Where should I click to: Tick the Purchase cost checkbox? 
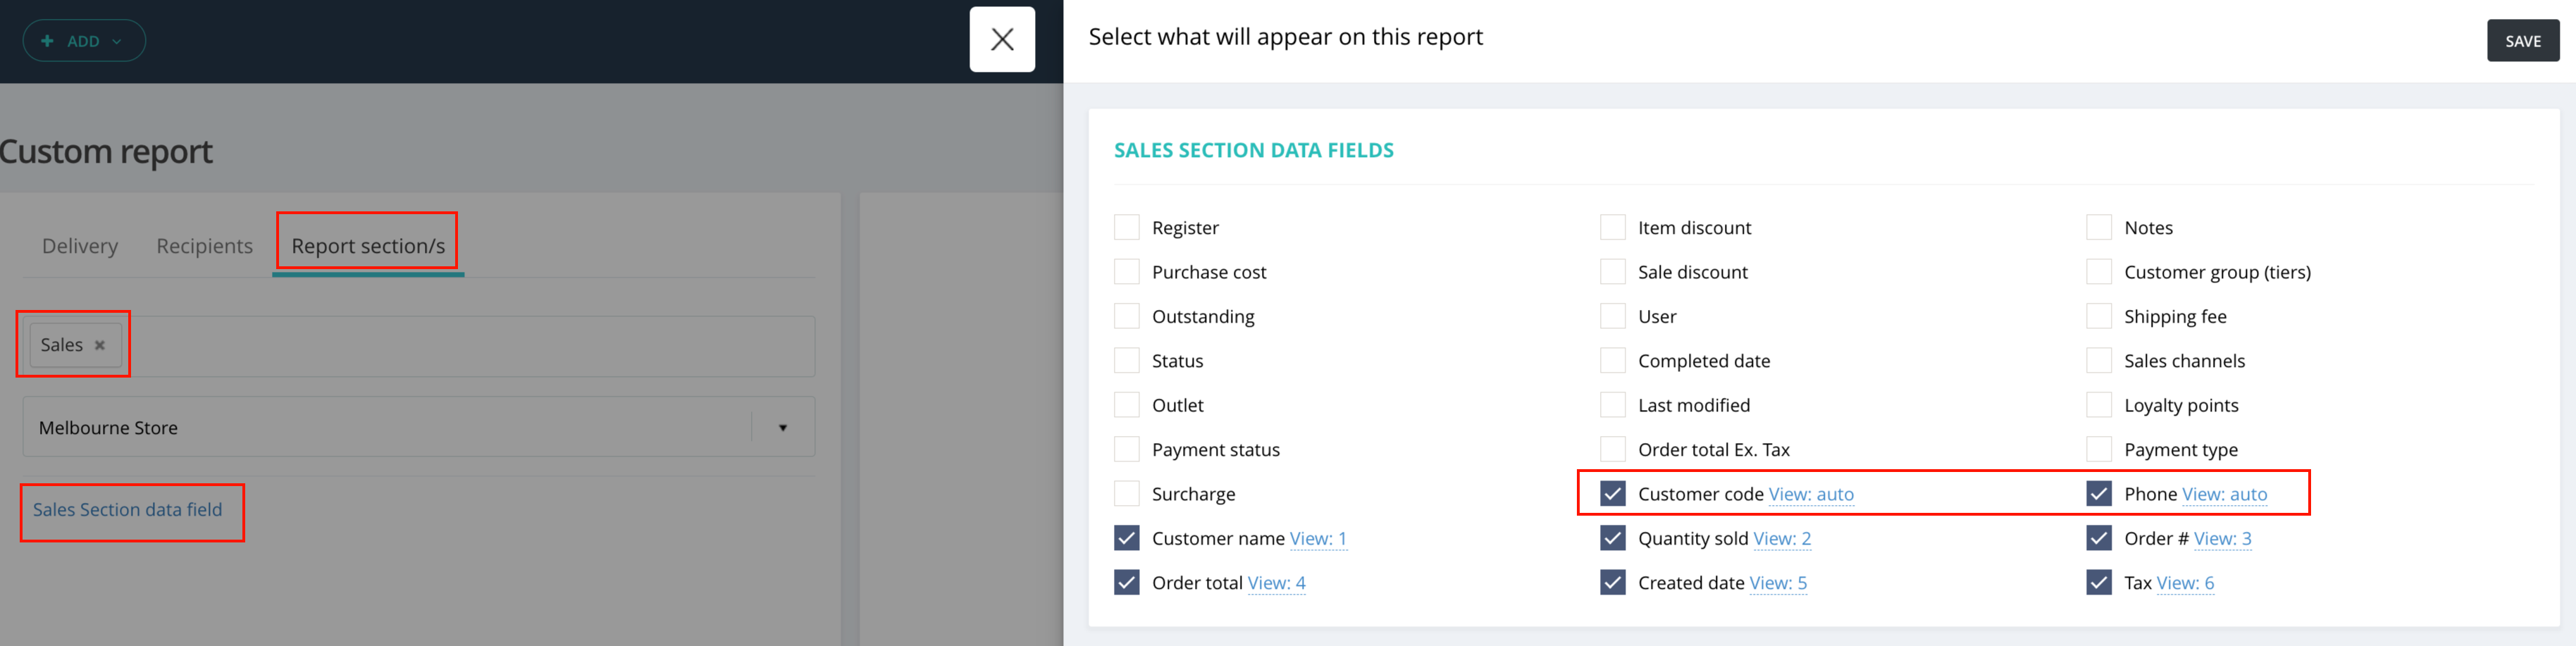pos(1127,272)
